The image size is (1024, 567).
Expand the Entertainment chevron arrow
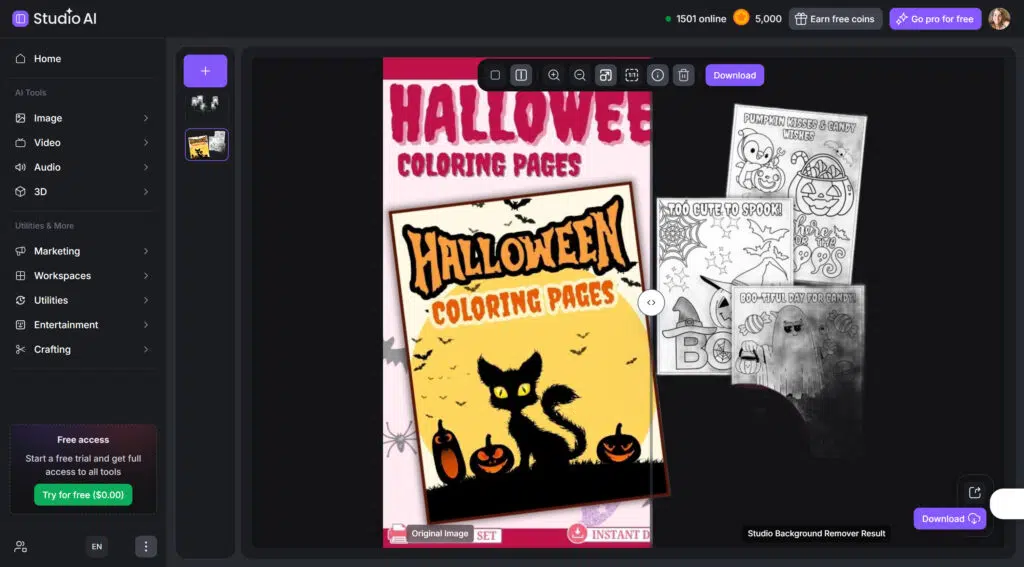coord(146,325)
